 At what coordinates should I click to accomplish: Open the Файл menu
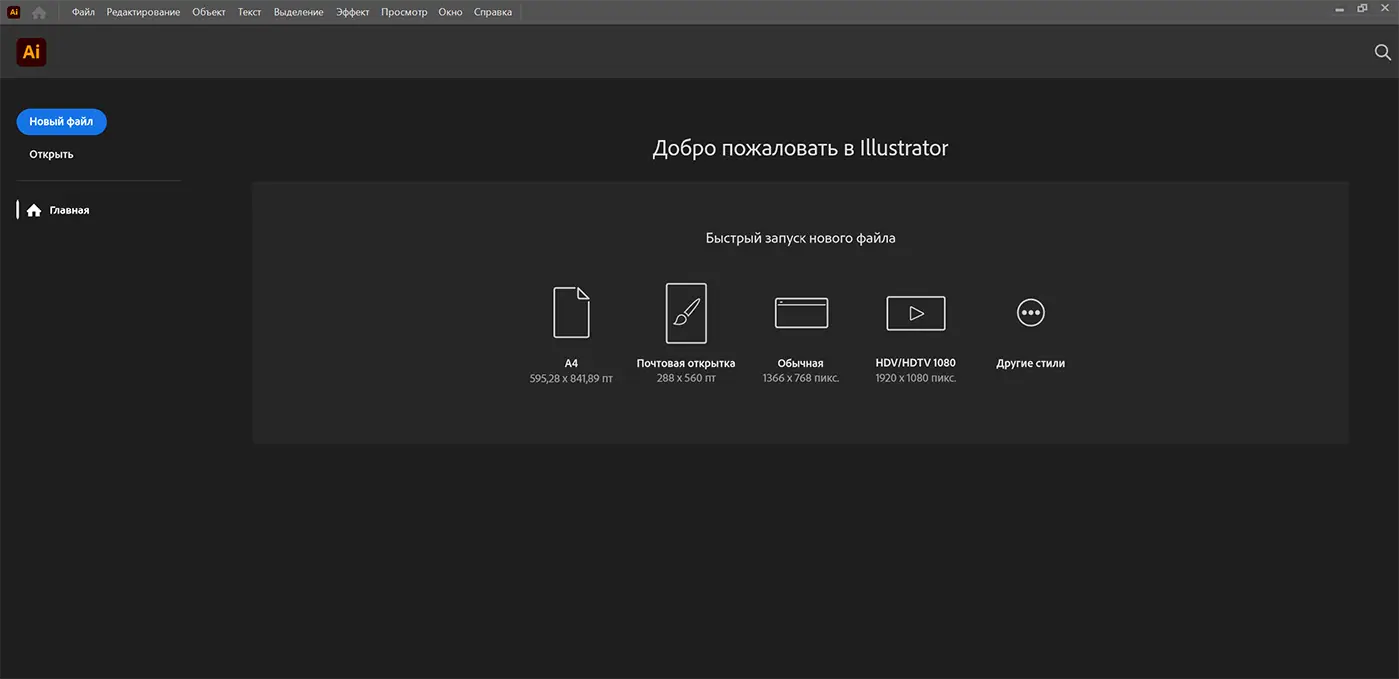83,12
